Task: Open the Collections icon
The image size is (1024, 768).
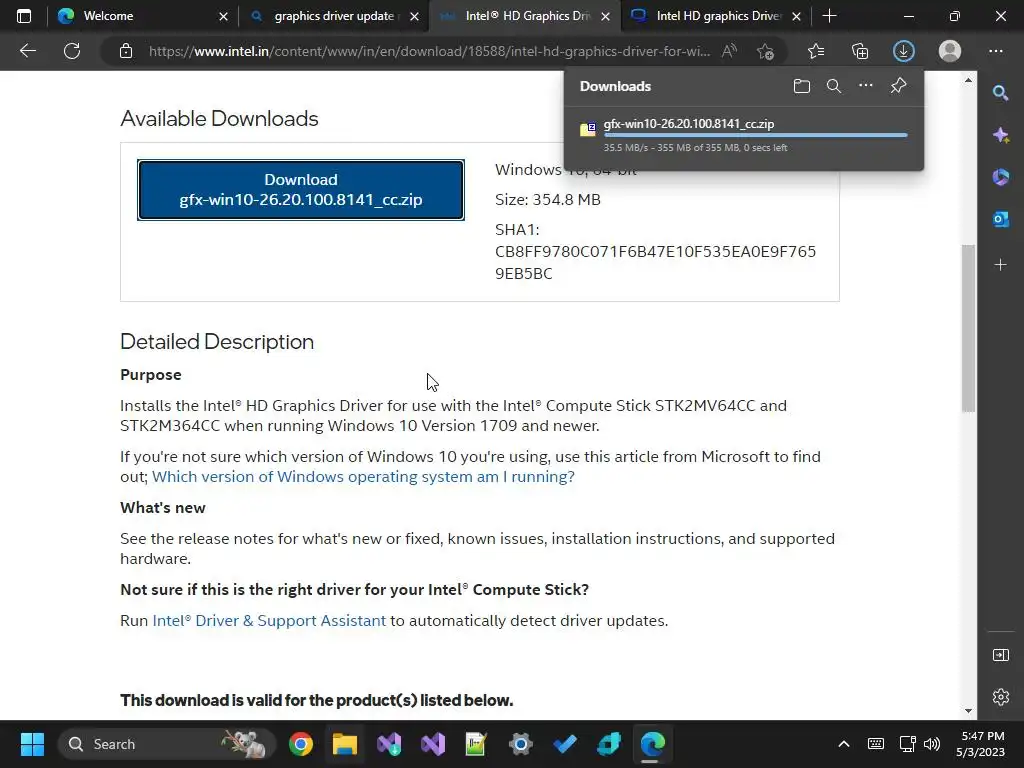Action: point(860,51)
